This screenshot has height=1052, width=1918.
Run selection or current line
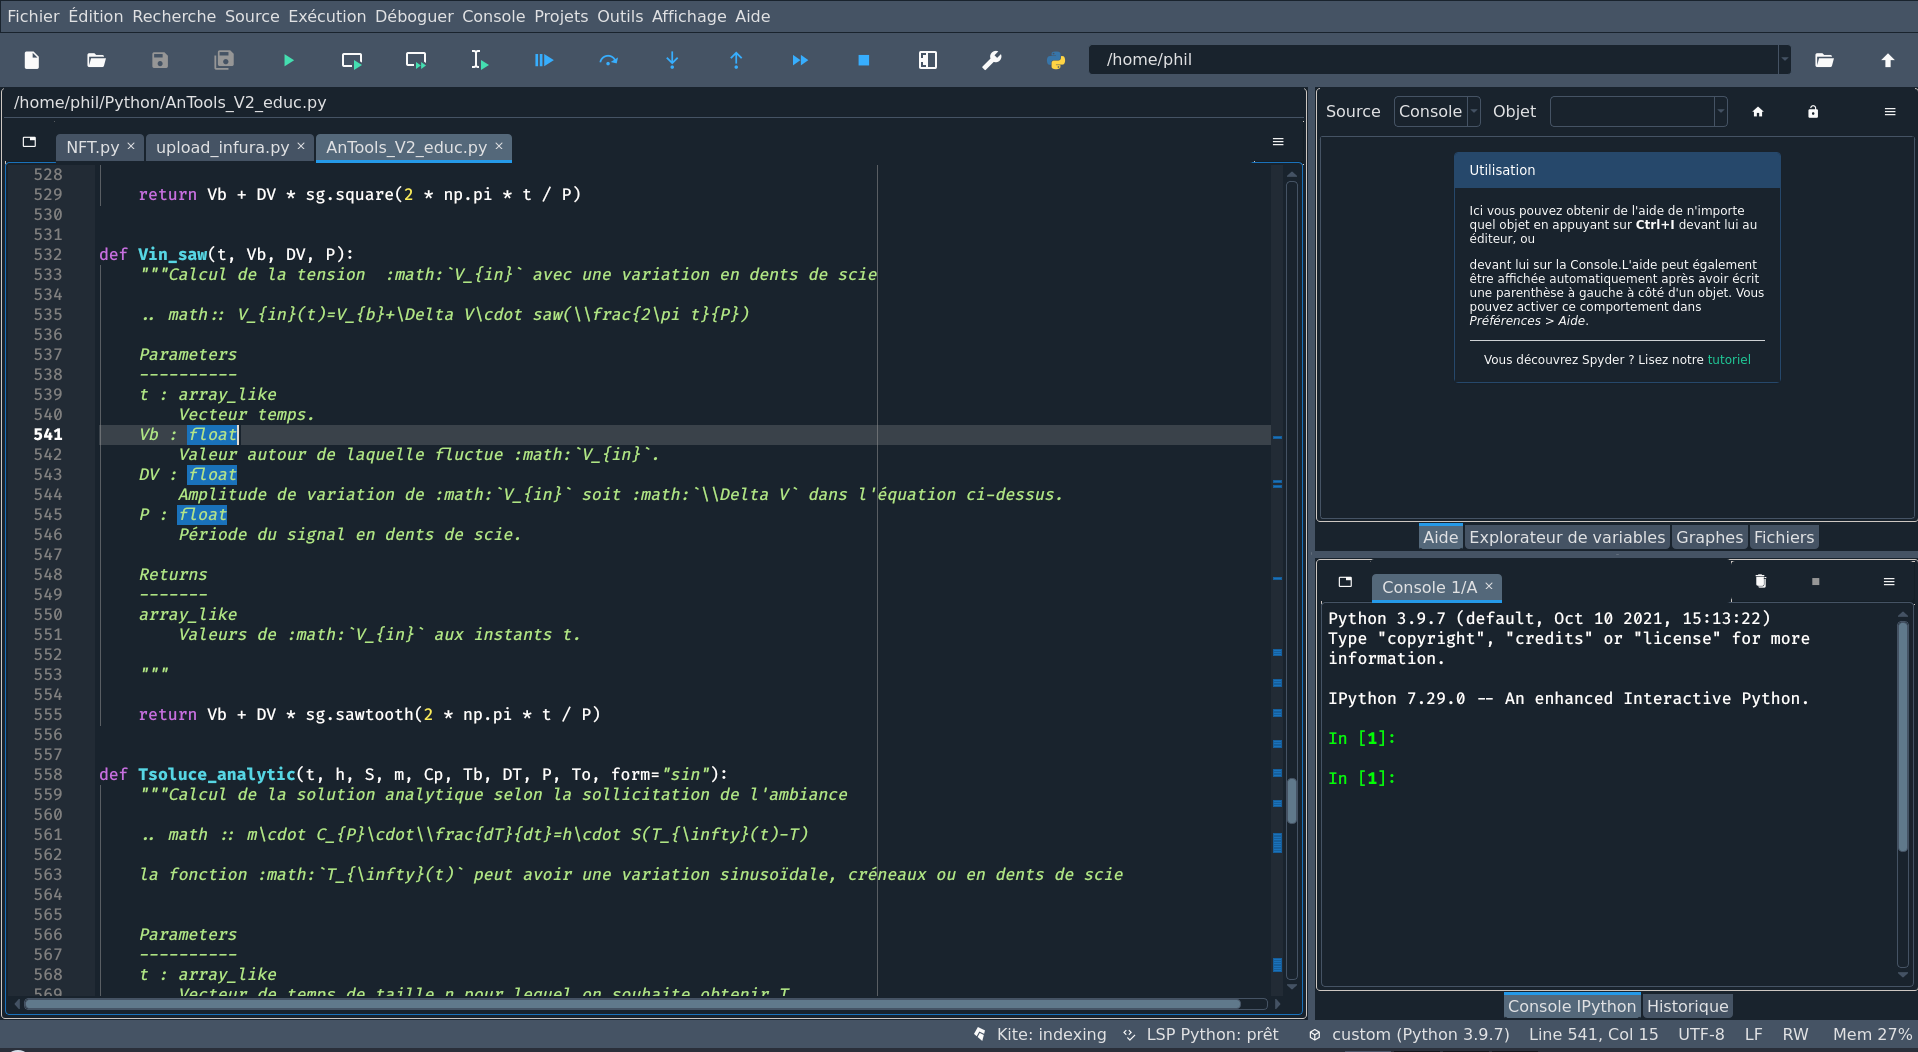(480, 60)
